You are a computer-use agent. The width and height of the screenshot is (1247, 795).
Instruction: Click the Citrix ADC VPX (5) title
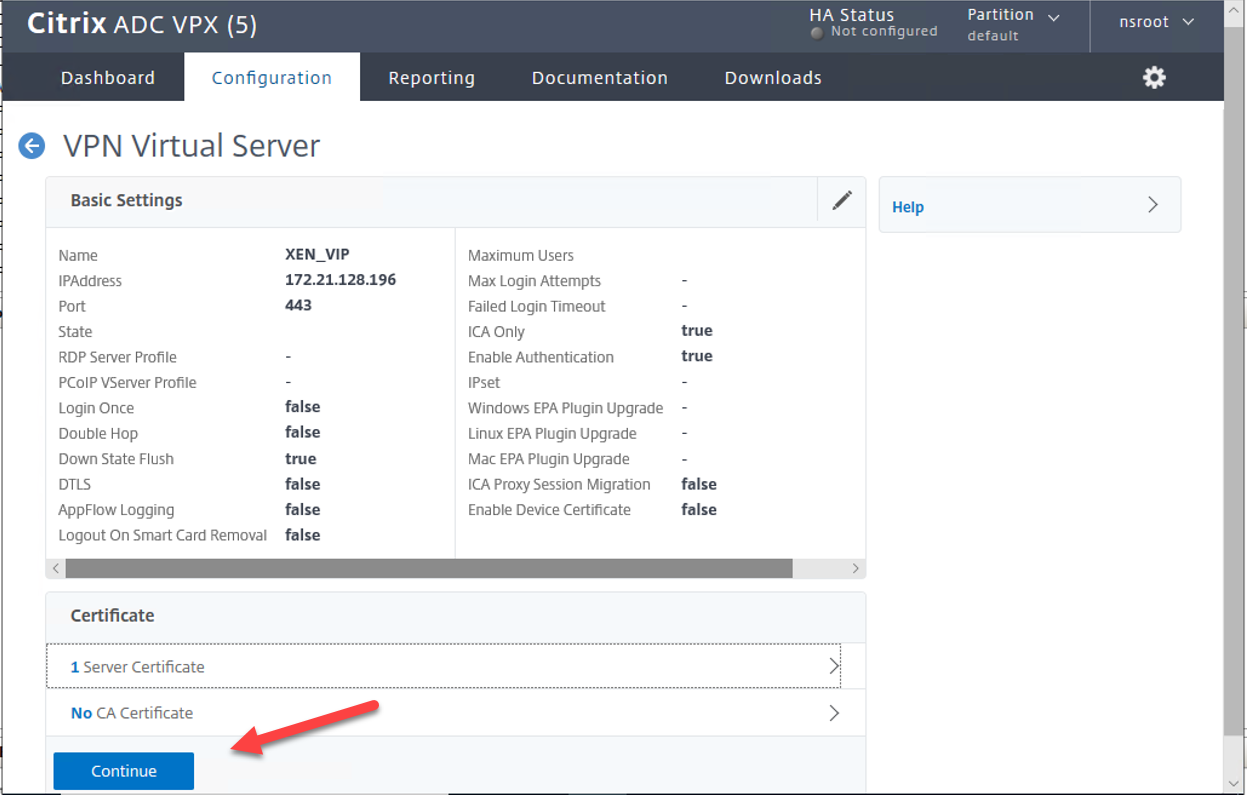point(142,25)
